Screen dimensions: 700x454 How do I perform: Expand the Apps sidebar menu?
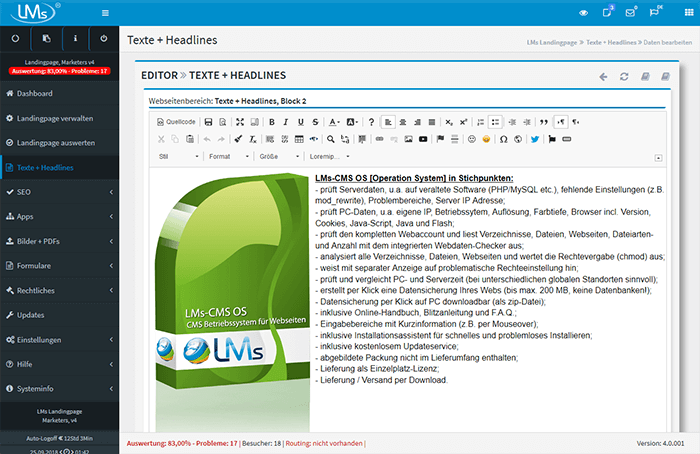[59, 217]
